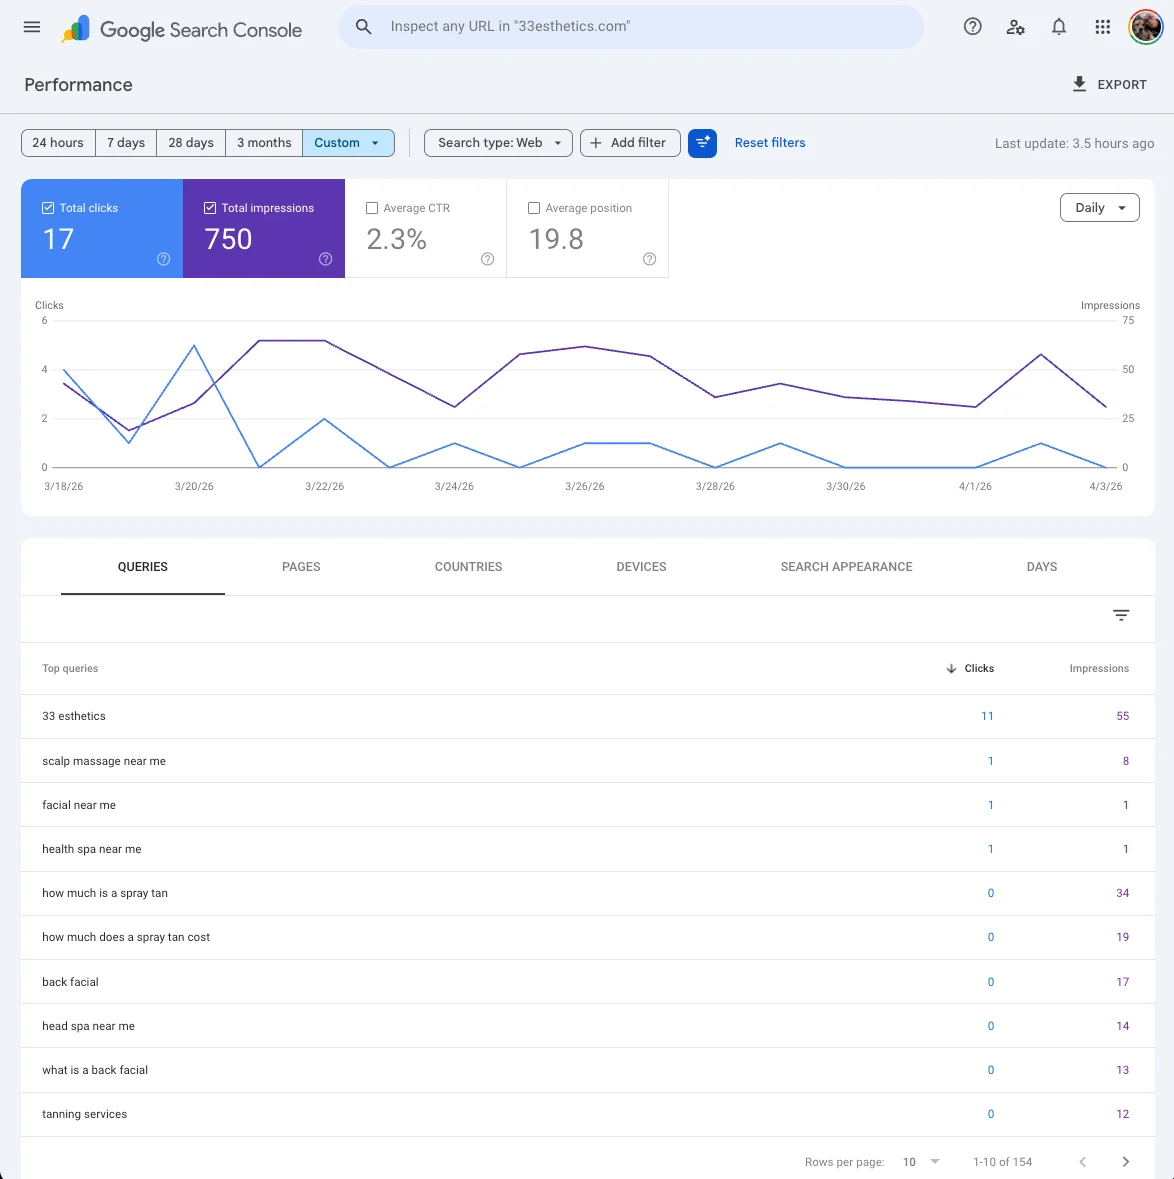
Task: Click the Add filter button
Action: tap(630, 143)
